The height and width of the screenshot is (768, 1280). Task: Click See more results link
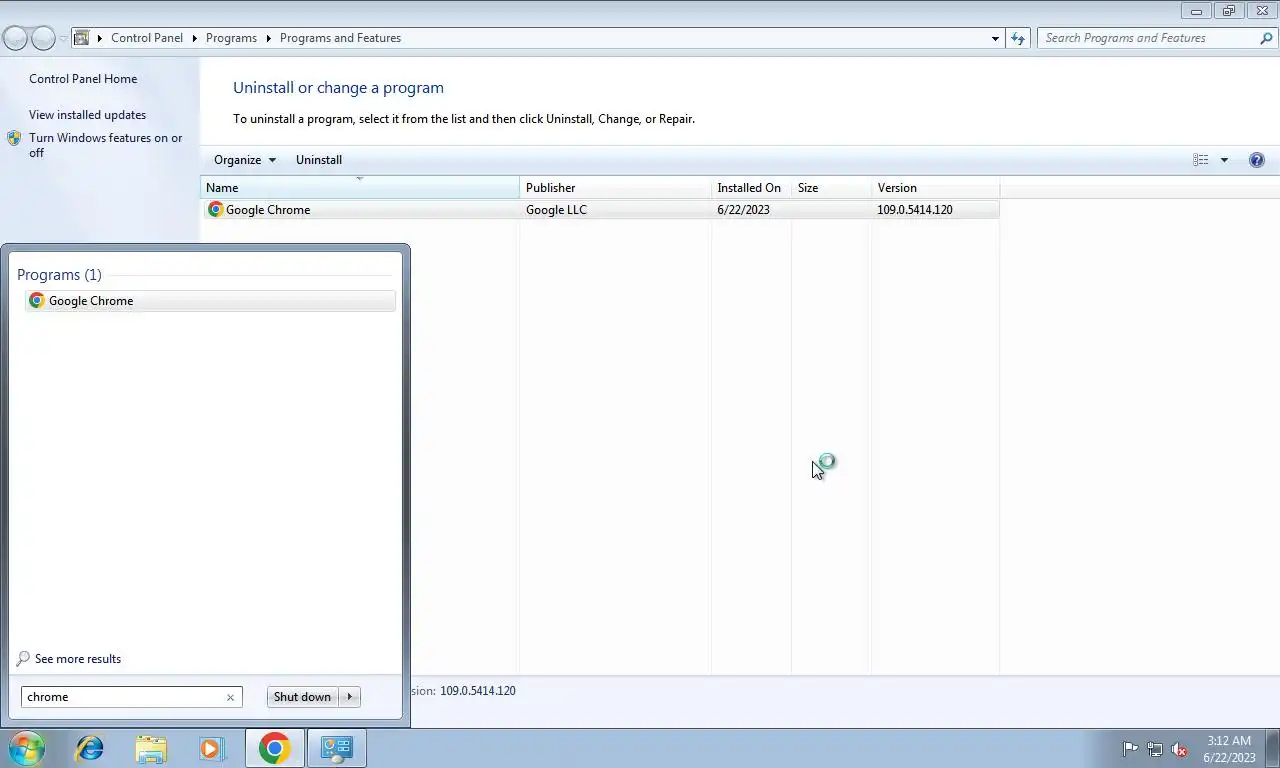tap(78, 659)
